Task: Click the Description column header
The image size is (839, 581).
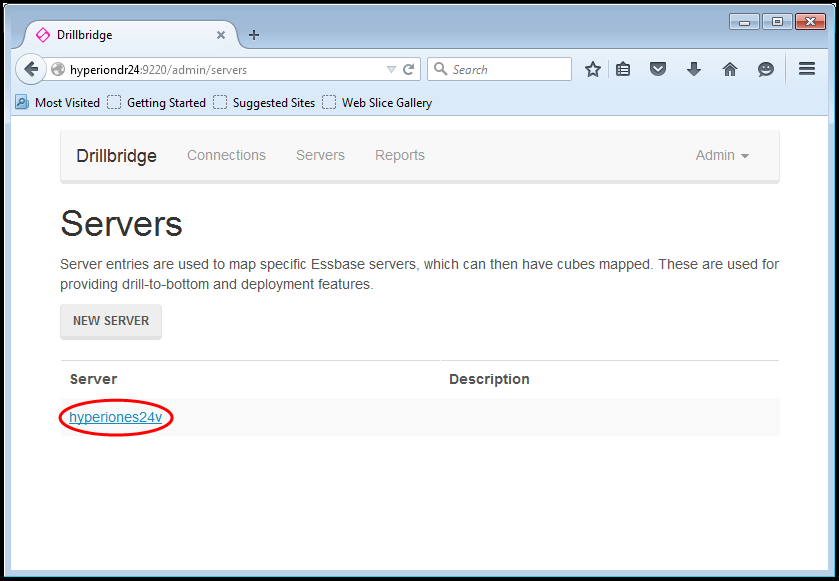Action: click(x=489, y=379)
